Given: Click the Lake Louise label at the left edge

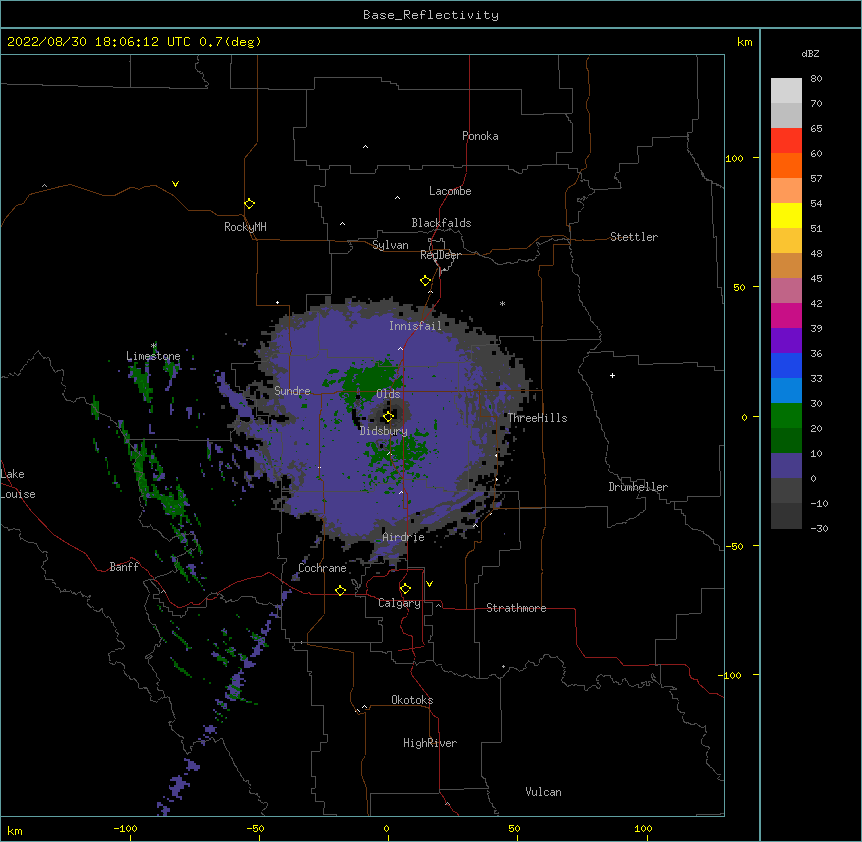Looking at the screenshot, I should [18, 484].
